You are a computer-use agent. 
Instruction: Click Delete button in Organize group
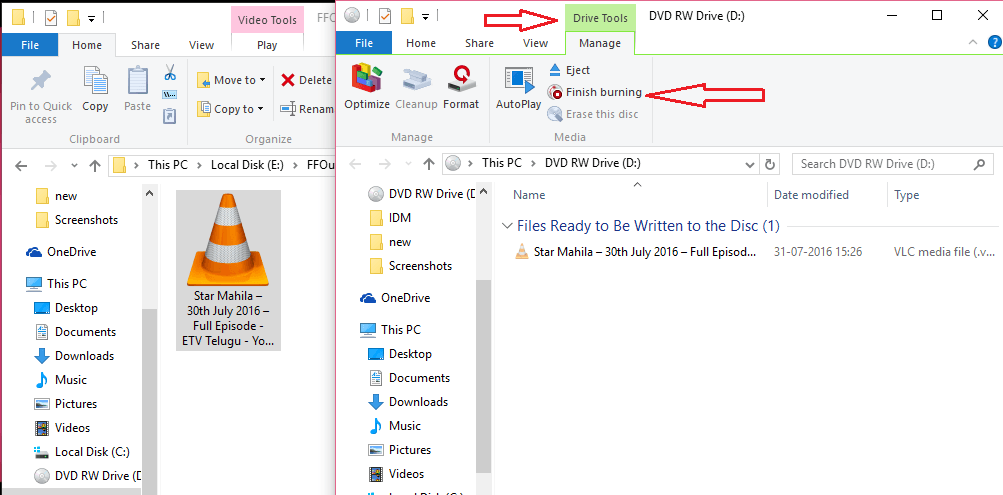click(307, 80)
